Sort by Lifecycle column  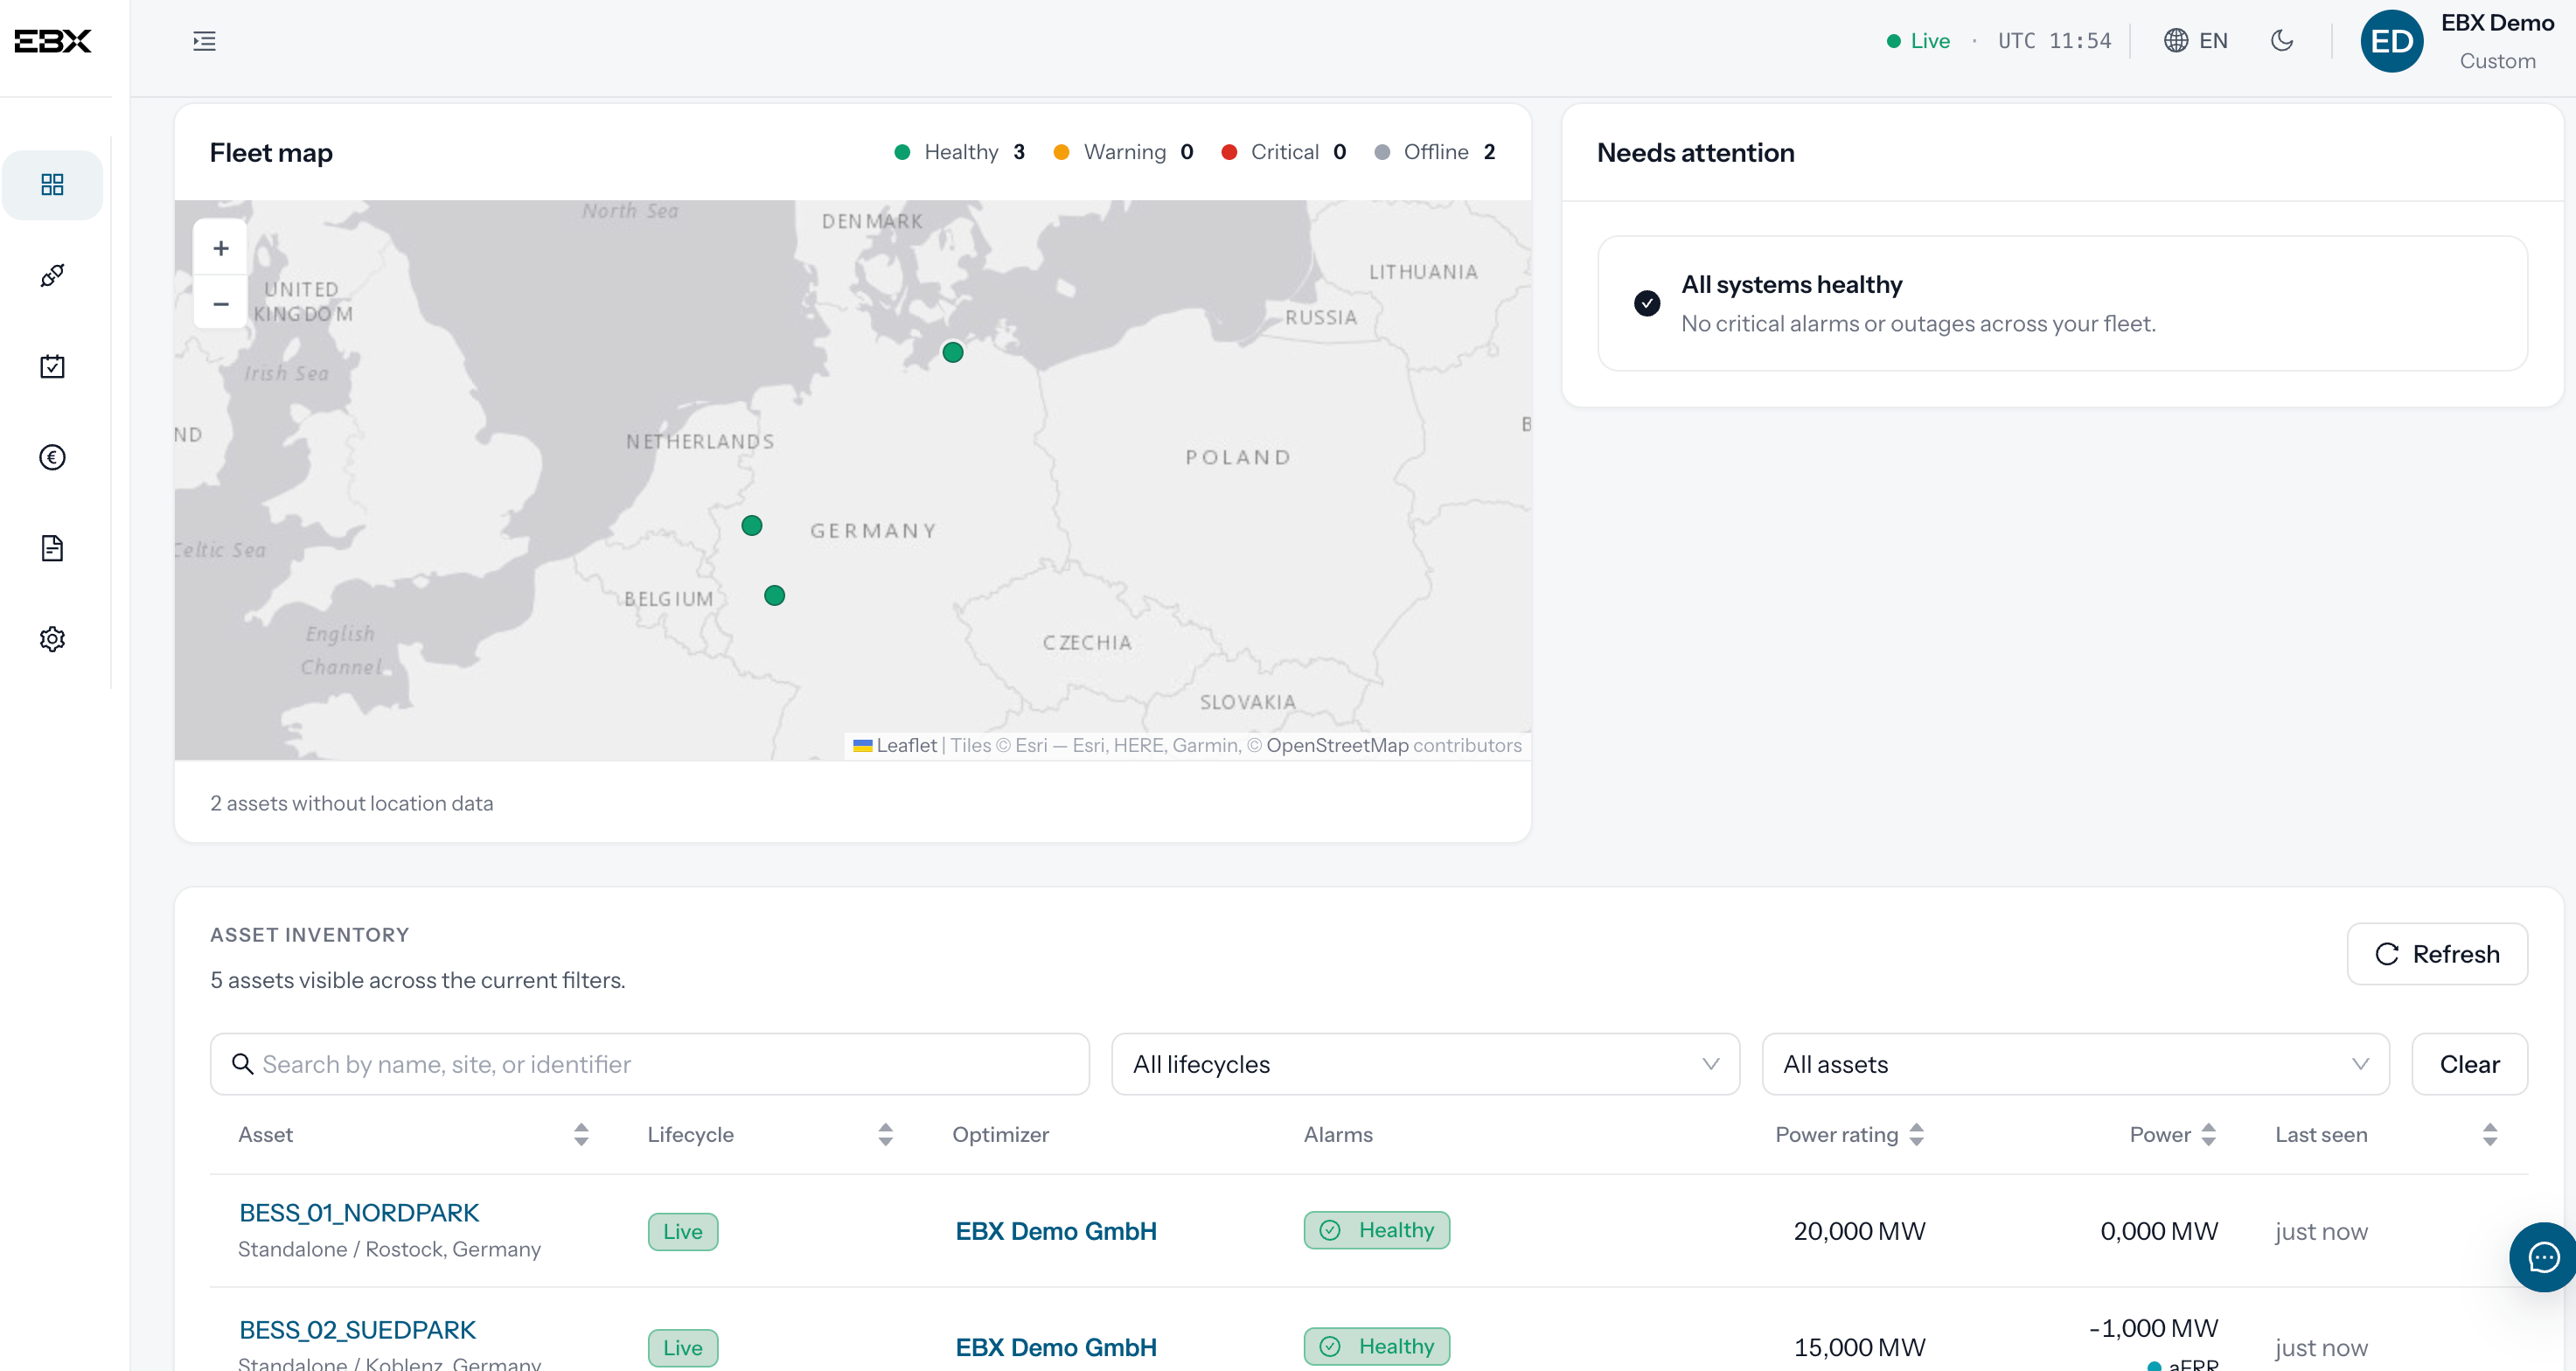(x=885, y=1134)
